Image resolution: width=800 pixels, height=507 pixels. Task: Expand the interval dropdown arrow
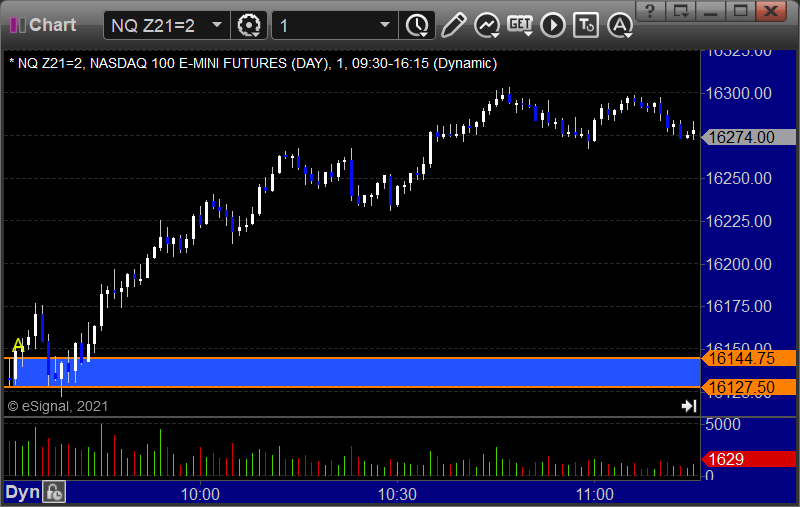pos(385,25)
